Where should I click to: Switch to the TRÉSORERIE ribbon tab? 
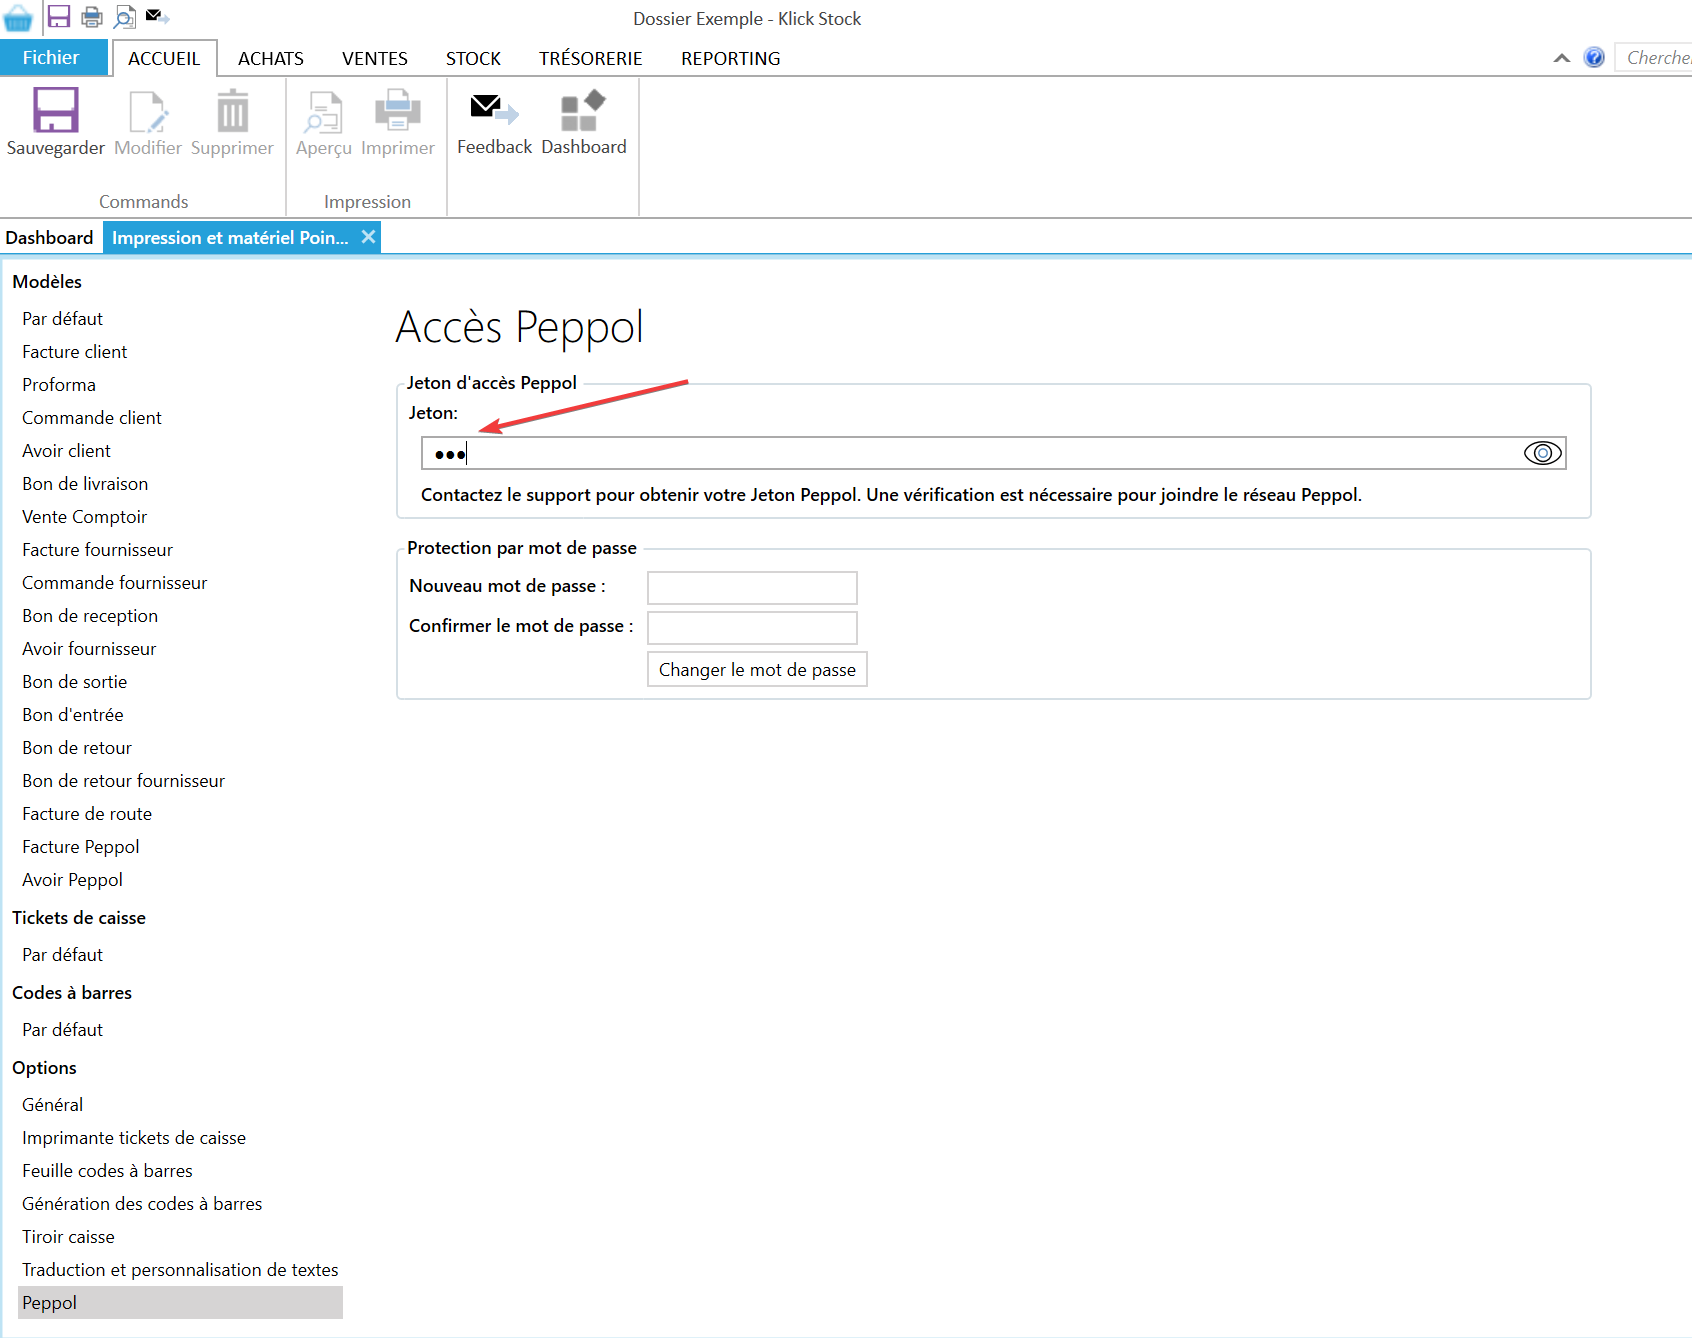(589, 58)
